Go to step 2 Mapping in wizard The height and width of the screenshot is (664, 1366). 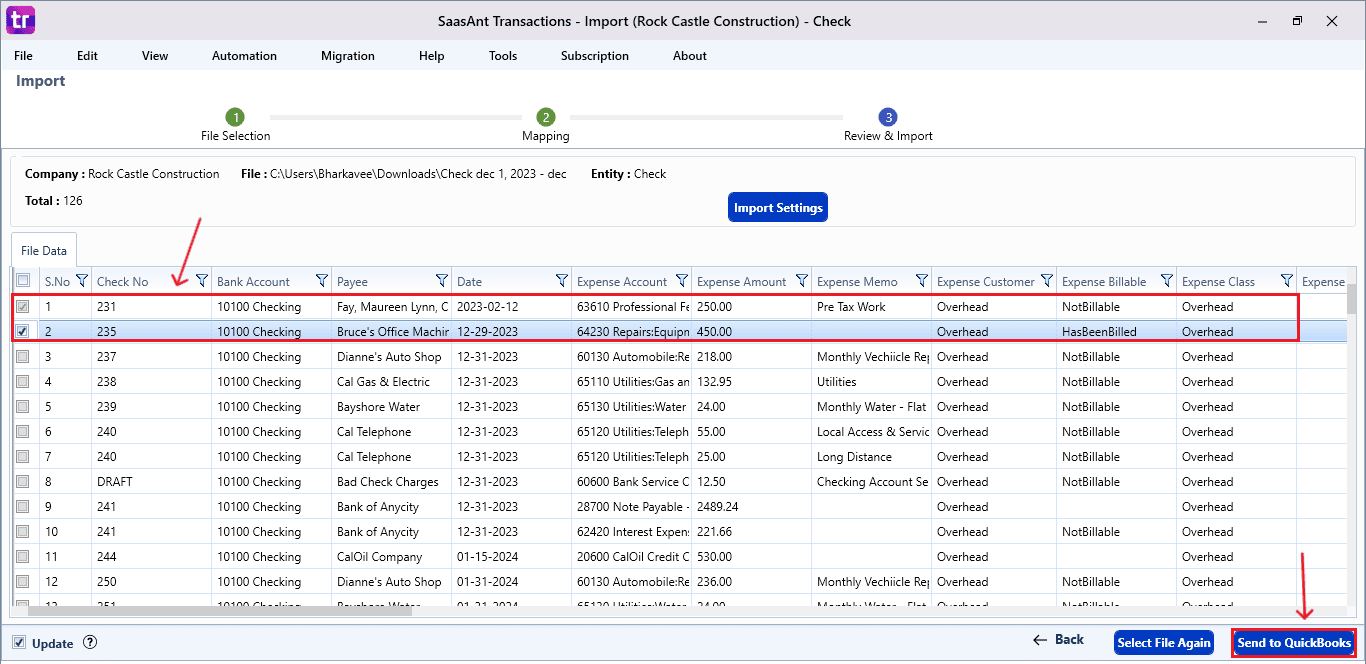pos(545,118)
